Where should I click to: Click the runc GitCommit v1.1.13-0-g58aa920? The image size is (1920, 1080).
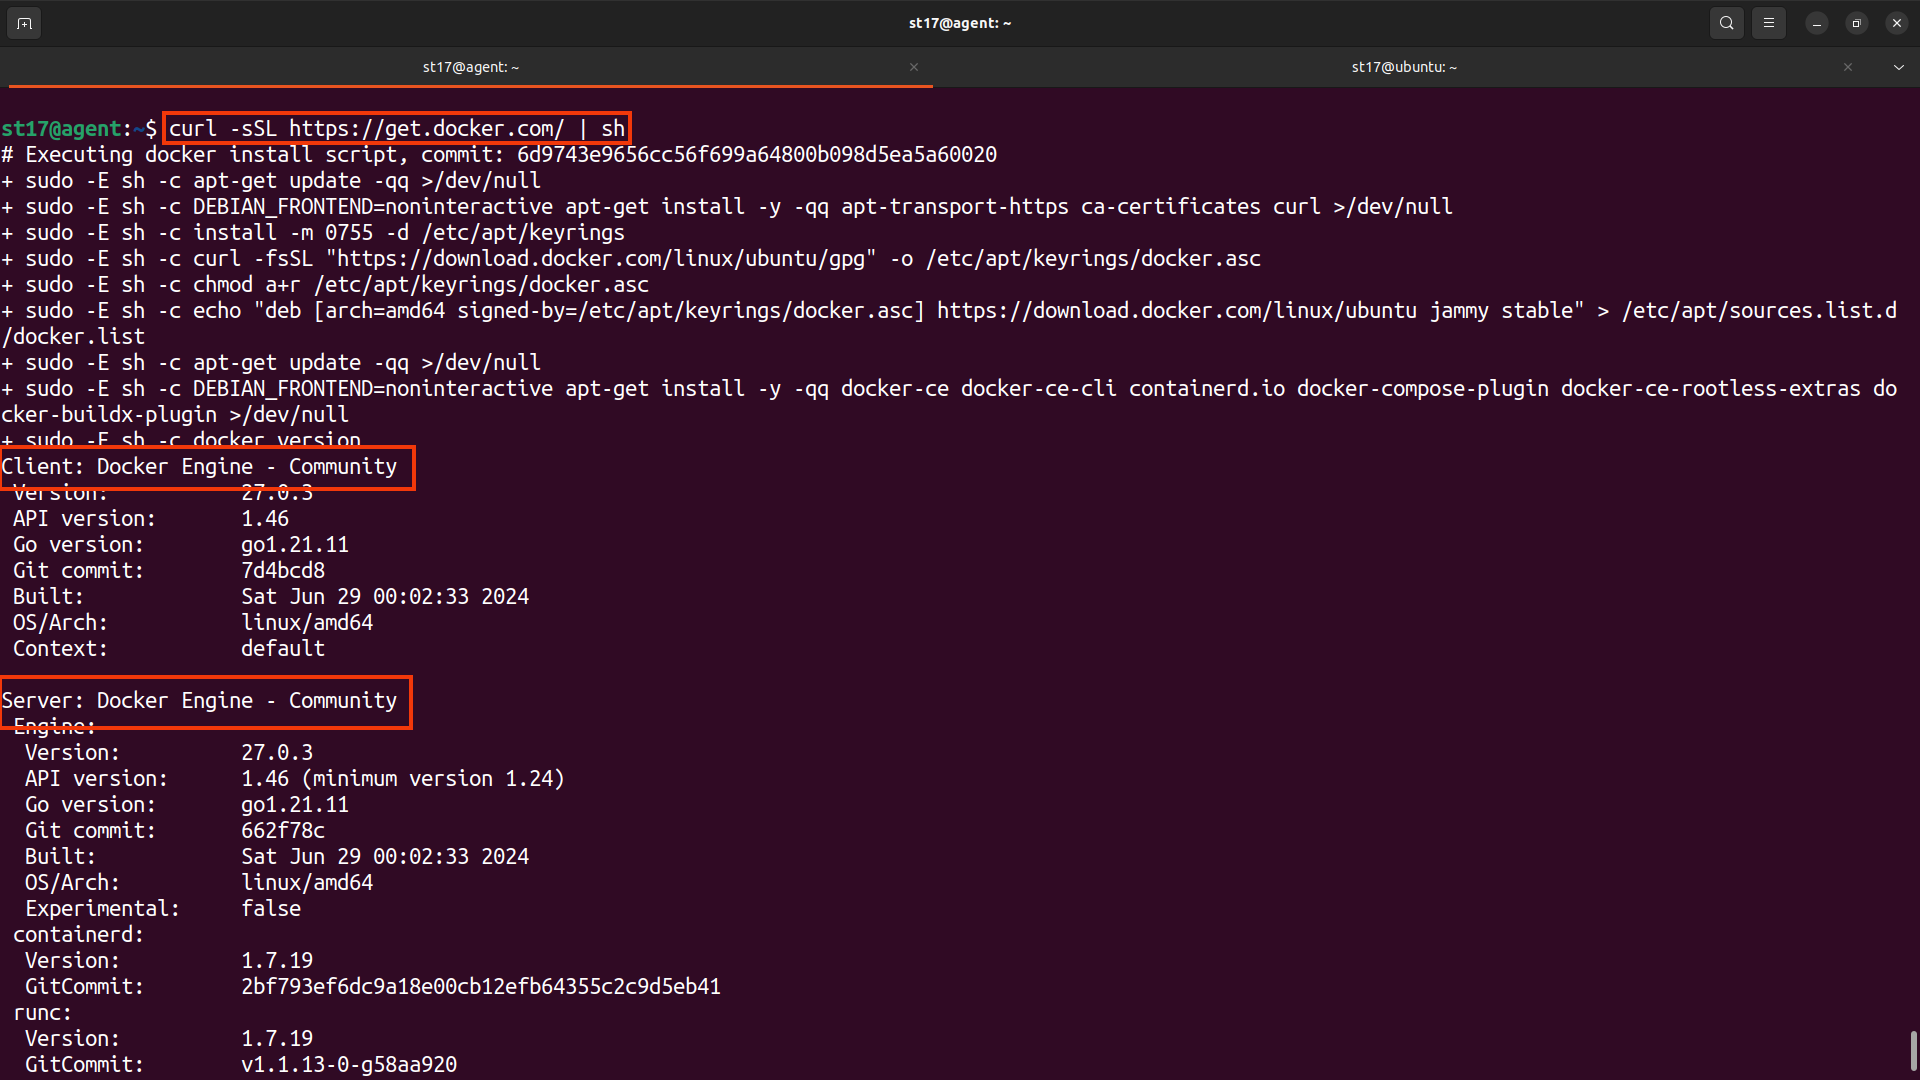(x=349, y=1065)
